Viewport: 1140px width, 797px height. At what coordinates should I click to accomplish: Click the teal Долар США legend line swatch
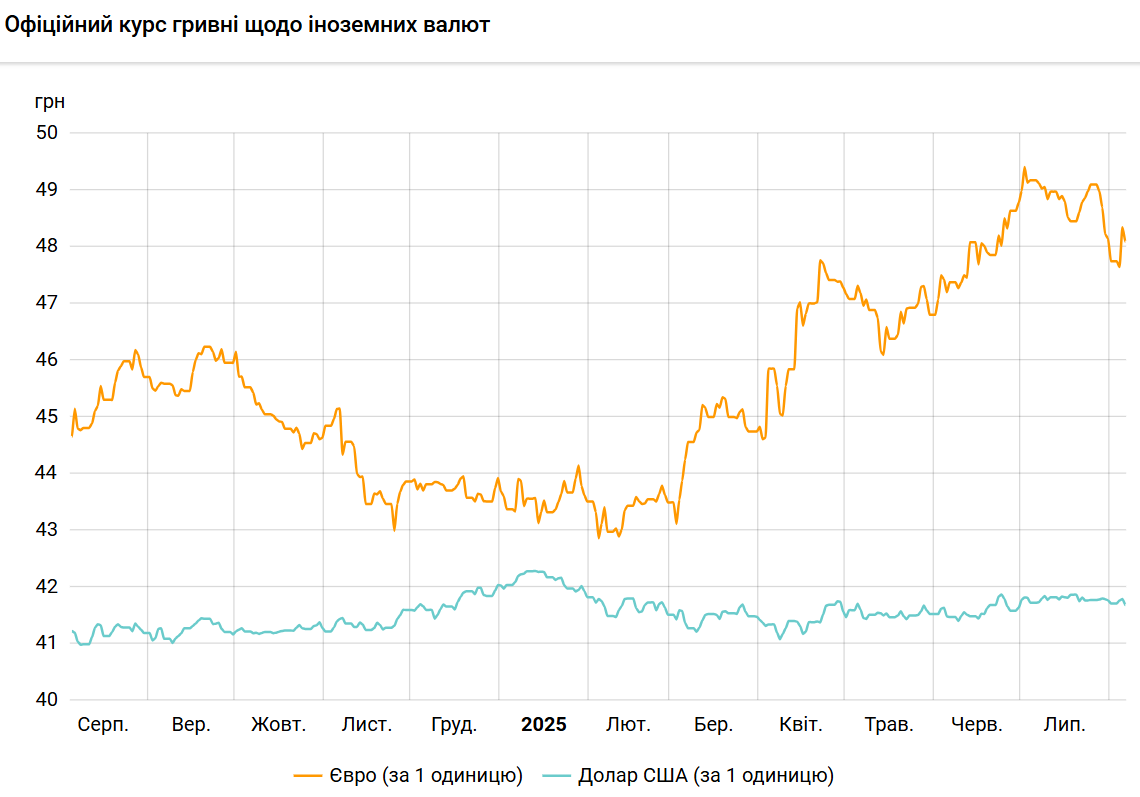[x=556, y=775]
